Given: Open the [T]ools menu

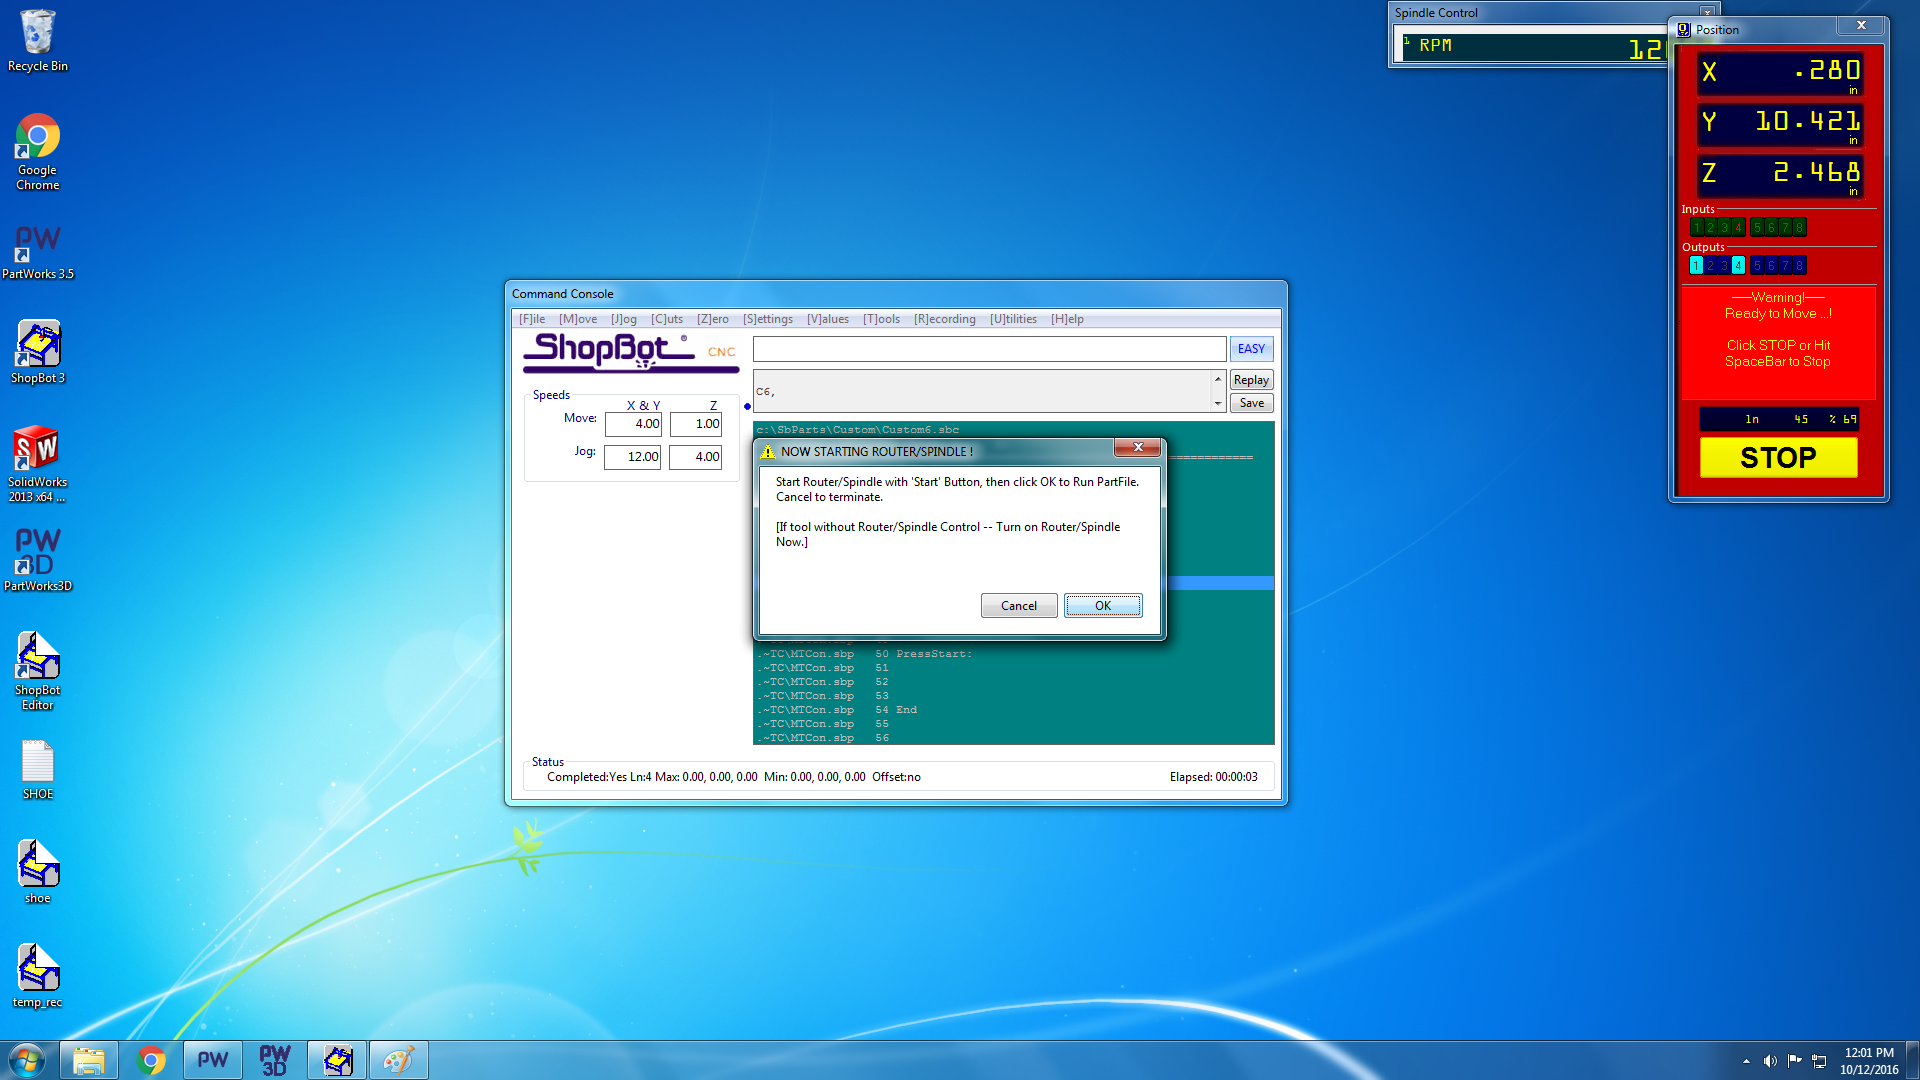Looking at the screenshot, I should click(x=882, y=319).
